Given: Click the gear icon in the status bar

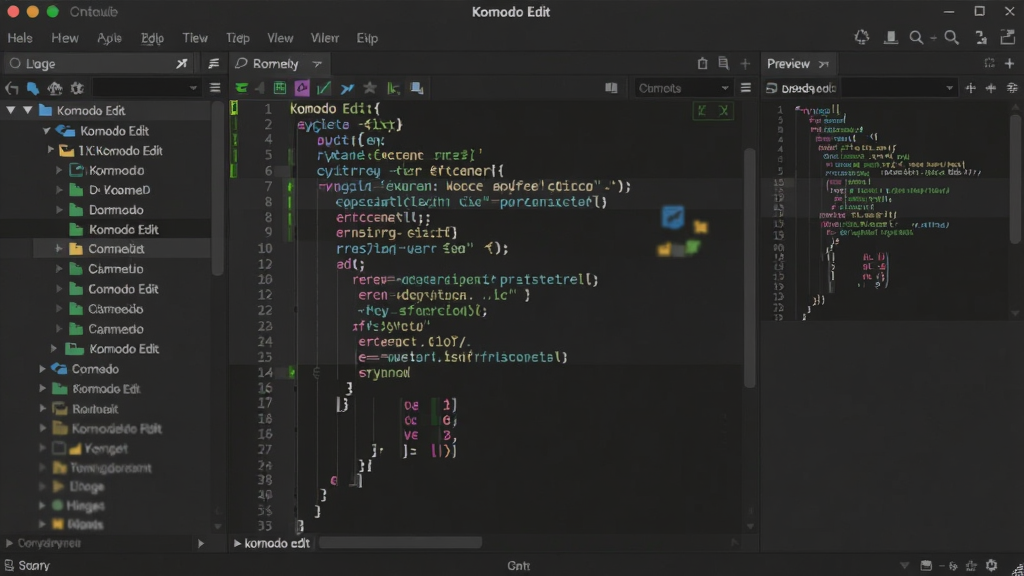Looking at the screenshot, I should [991, 565].
